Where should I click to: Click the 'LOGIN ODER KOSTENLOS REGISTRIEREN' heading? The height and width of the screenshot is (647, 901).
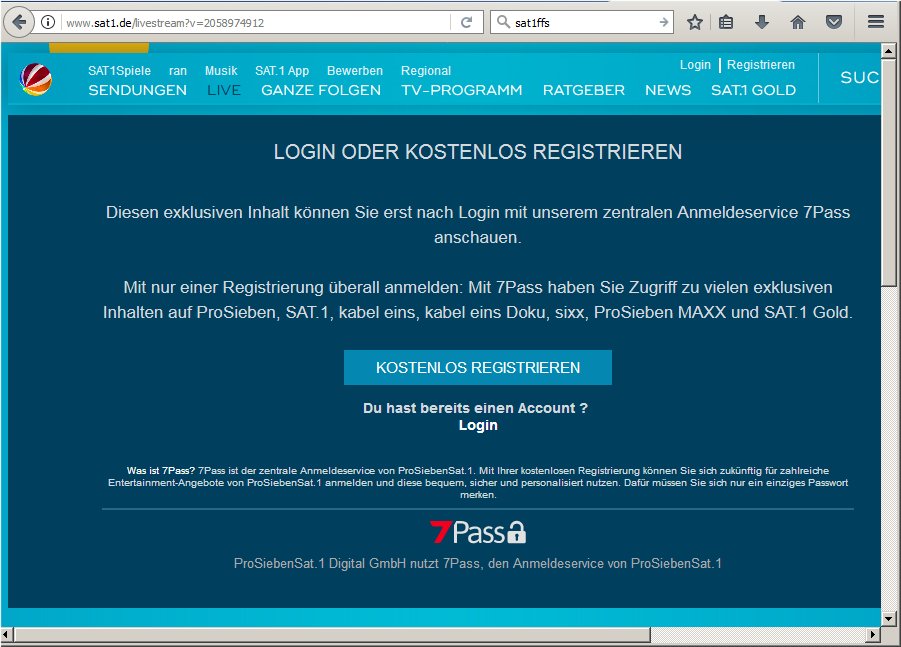478,152
